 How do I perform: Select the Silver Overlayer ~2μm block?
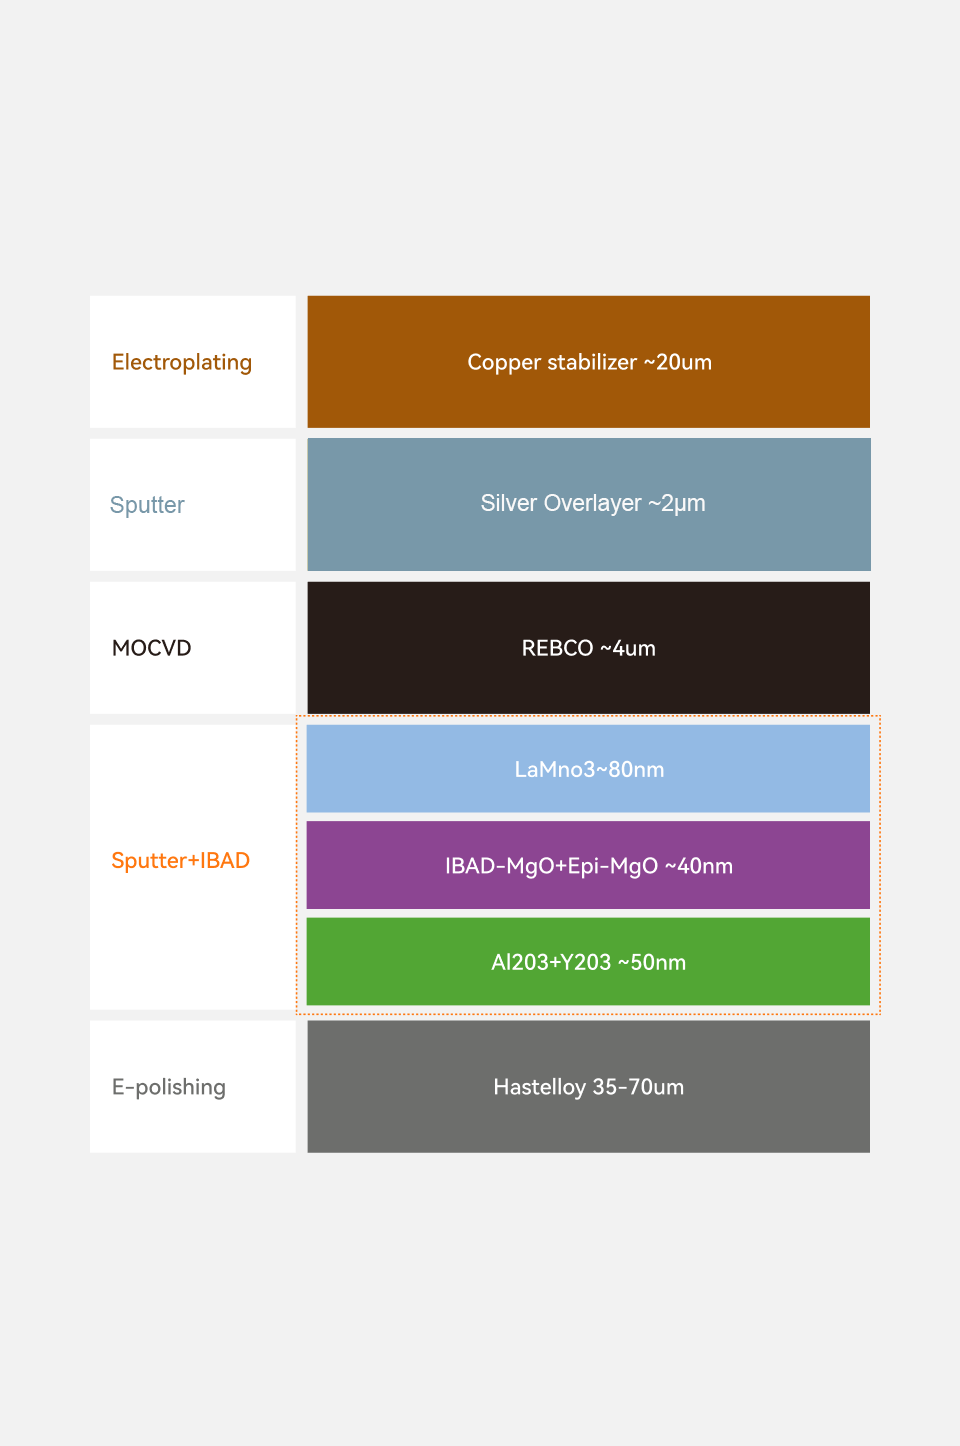[x=588, y=505]
